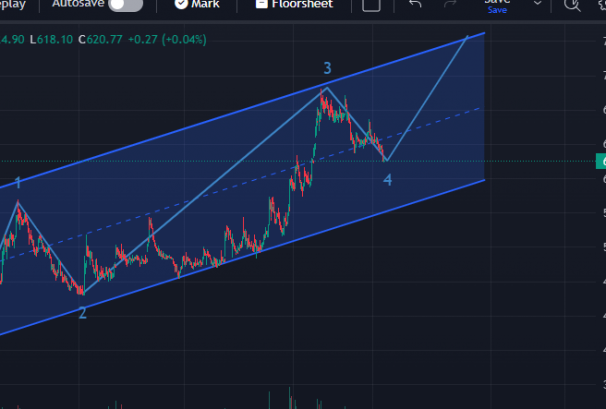Click the Replay toolbar button

coord(12,5)
